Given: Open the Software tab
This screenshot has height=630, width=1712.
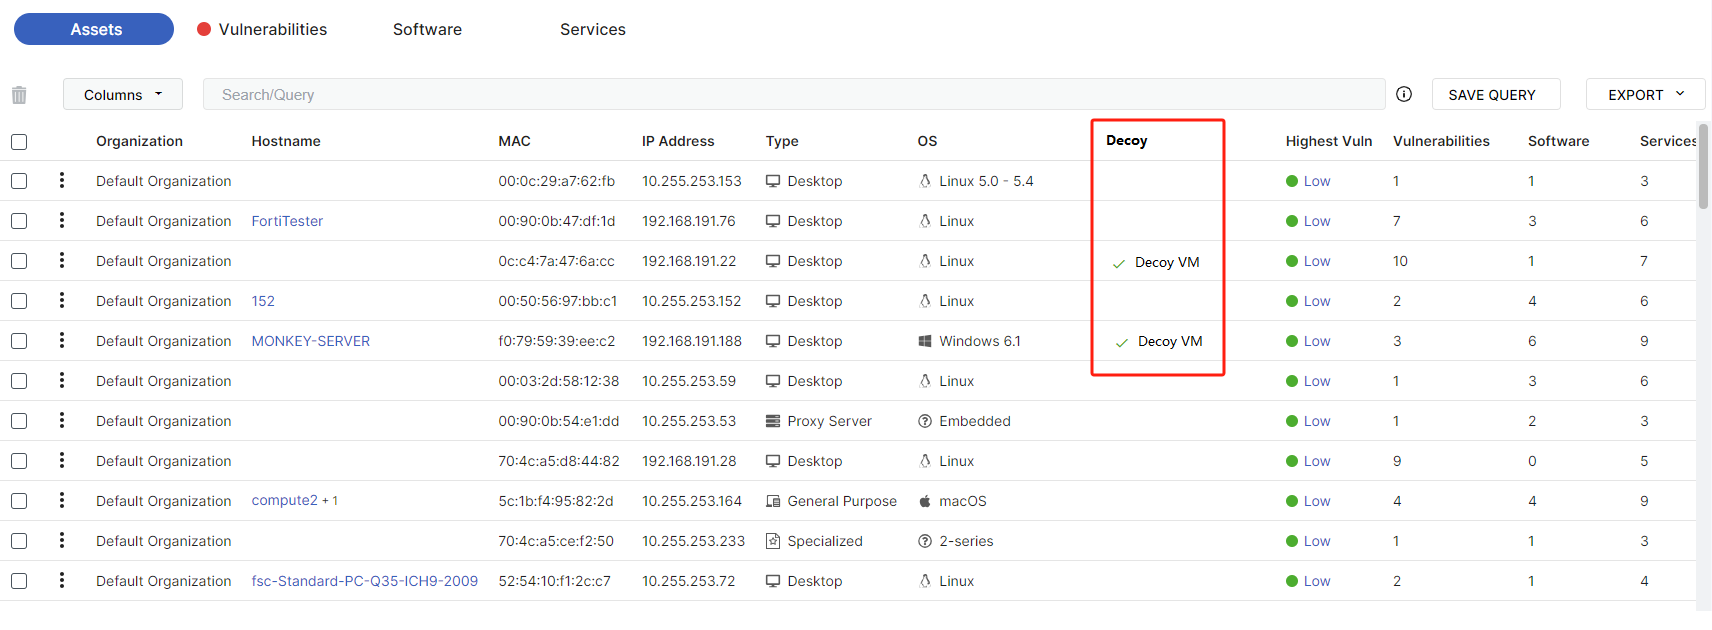Looking at the screenshot, I should tap(427, 30).
